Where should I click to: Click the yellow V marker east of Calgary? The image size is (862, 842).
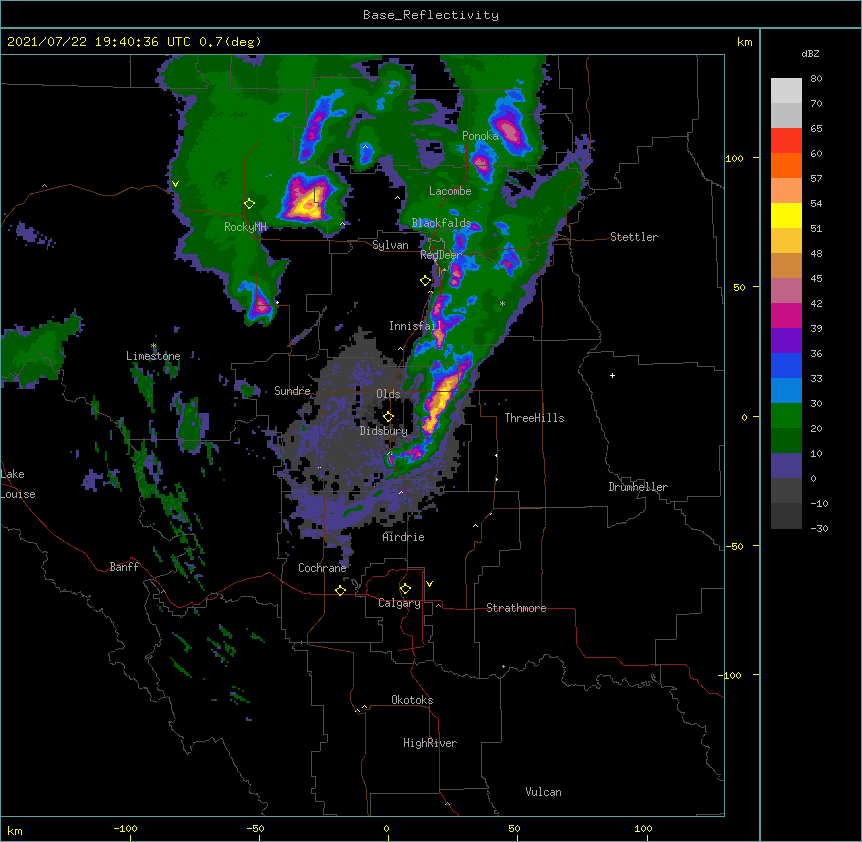pos(429,584)
